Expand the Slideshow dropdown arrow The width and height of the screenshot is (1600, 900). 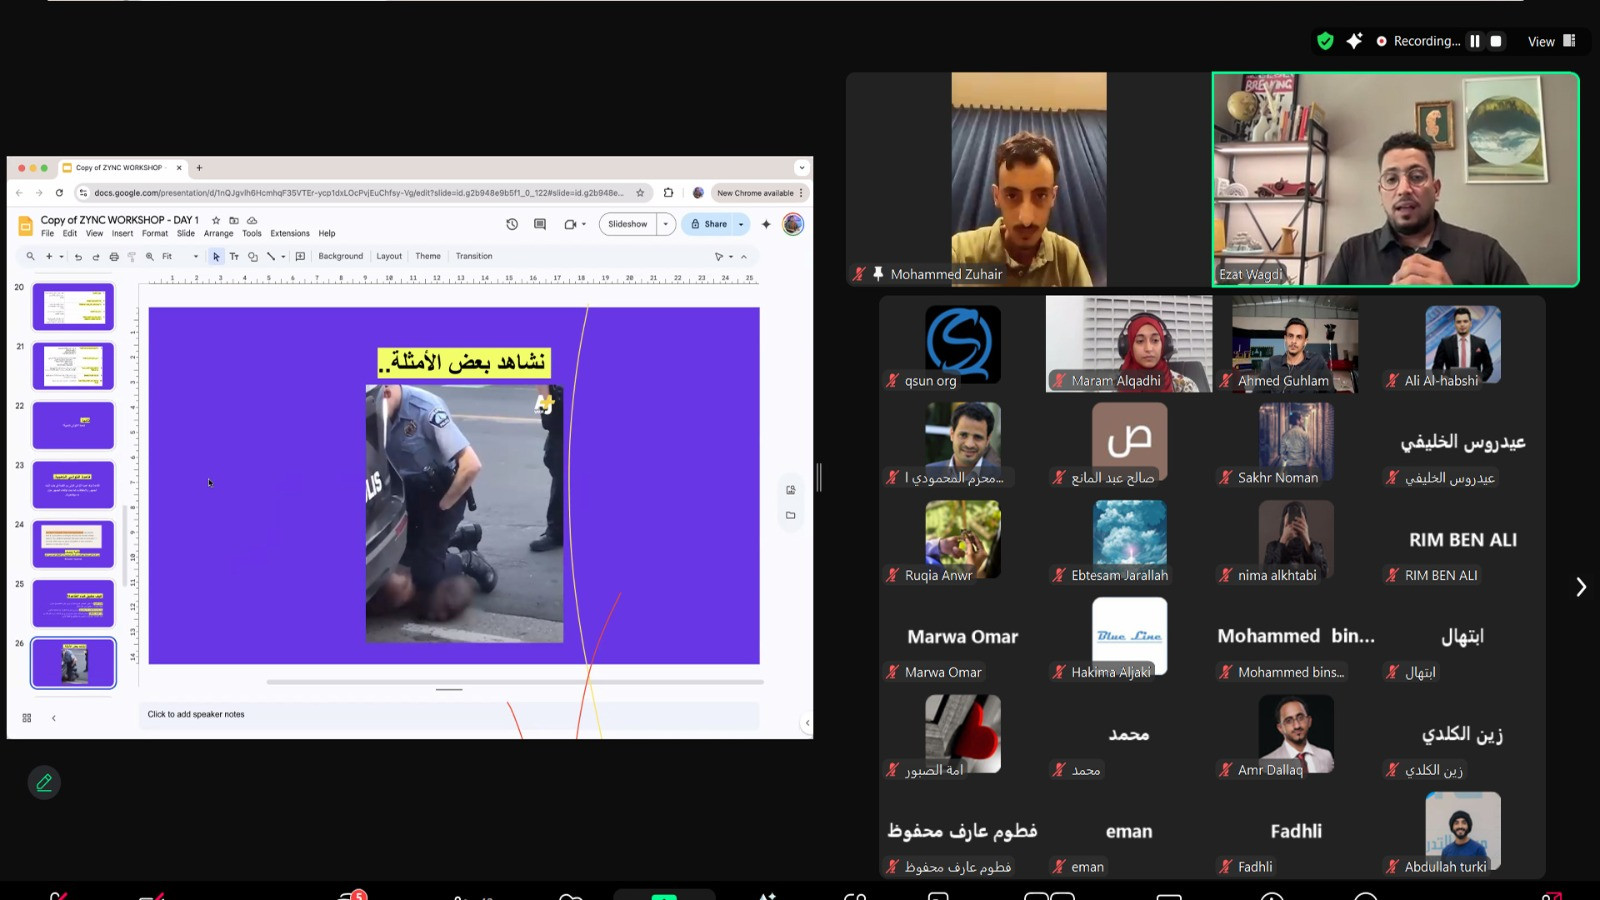coord(665,224)
